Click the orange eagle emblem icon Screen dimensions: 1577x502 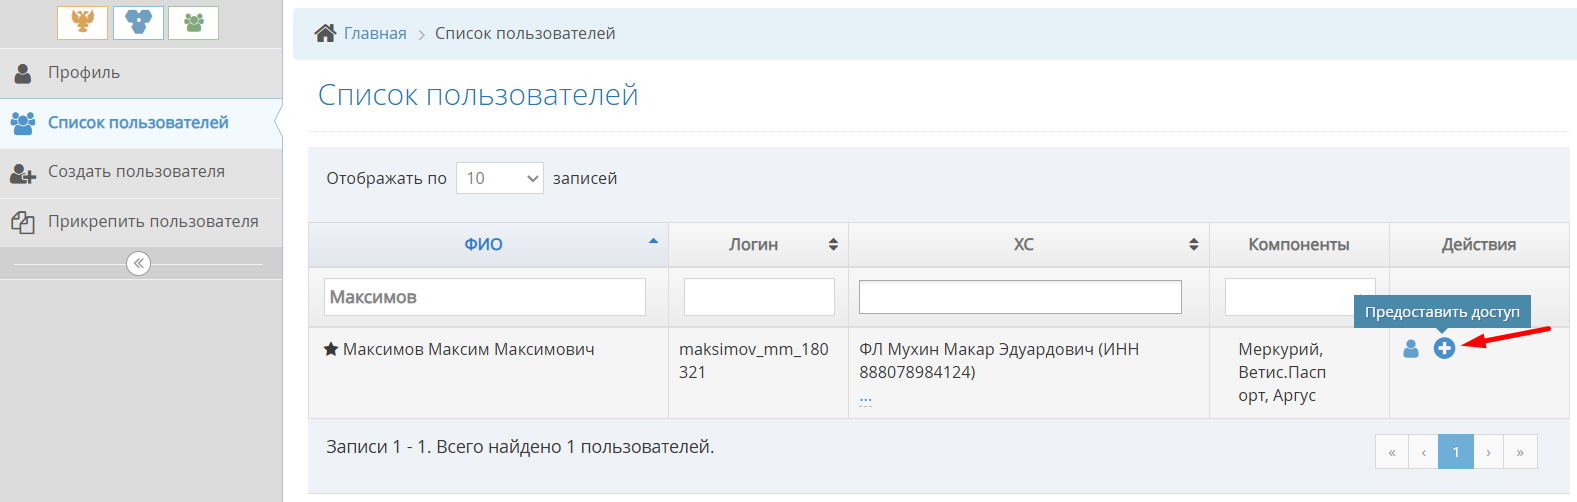(82, 22)
